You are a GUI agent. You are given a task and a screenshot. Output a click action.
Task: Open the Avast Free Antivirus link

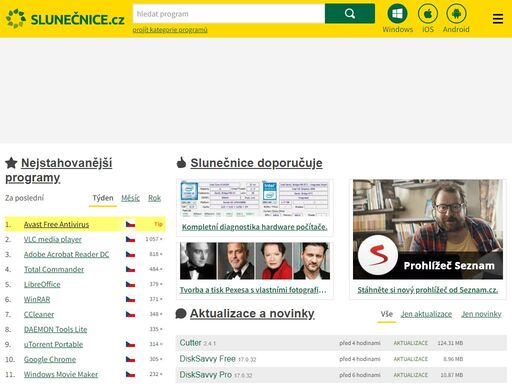point(56,224)
